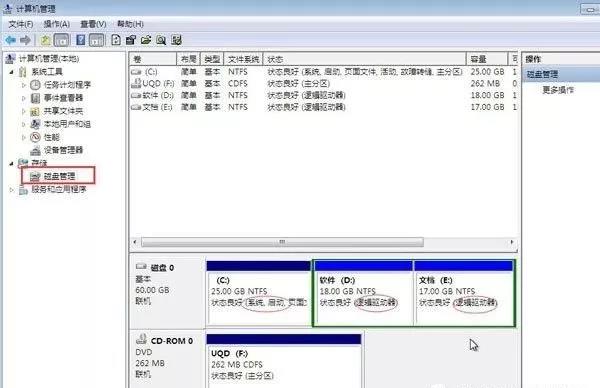This screenshot has height=388, width=600.
Task: Click the Refresh page toolbar icon
Action: pyautogui.click(x=116, y=40)
